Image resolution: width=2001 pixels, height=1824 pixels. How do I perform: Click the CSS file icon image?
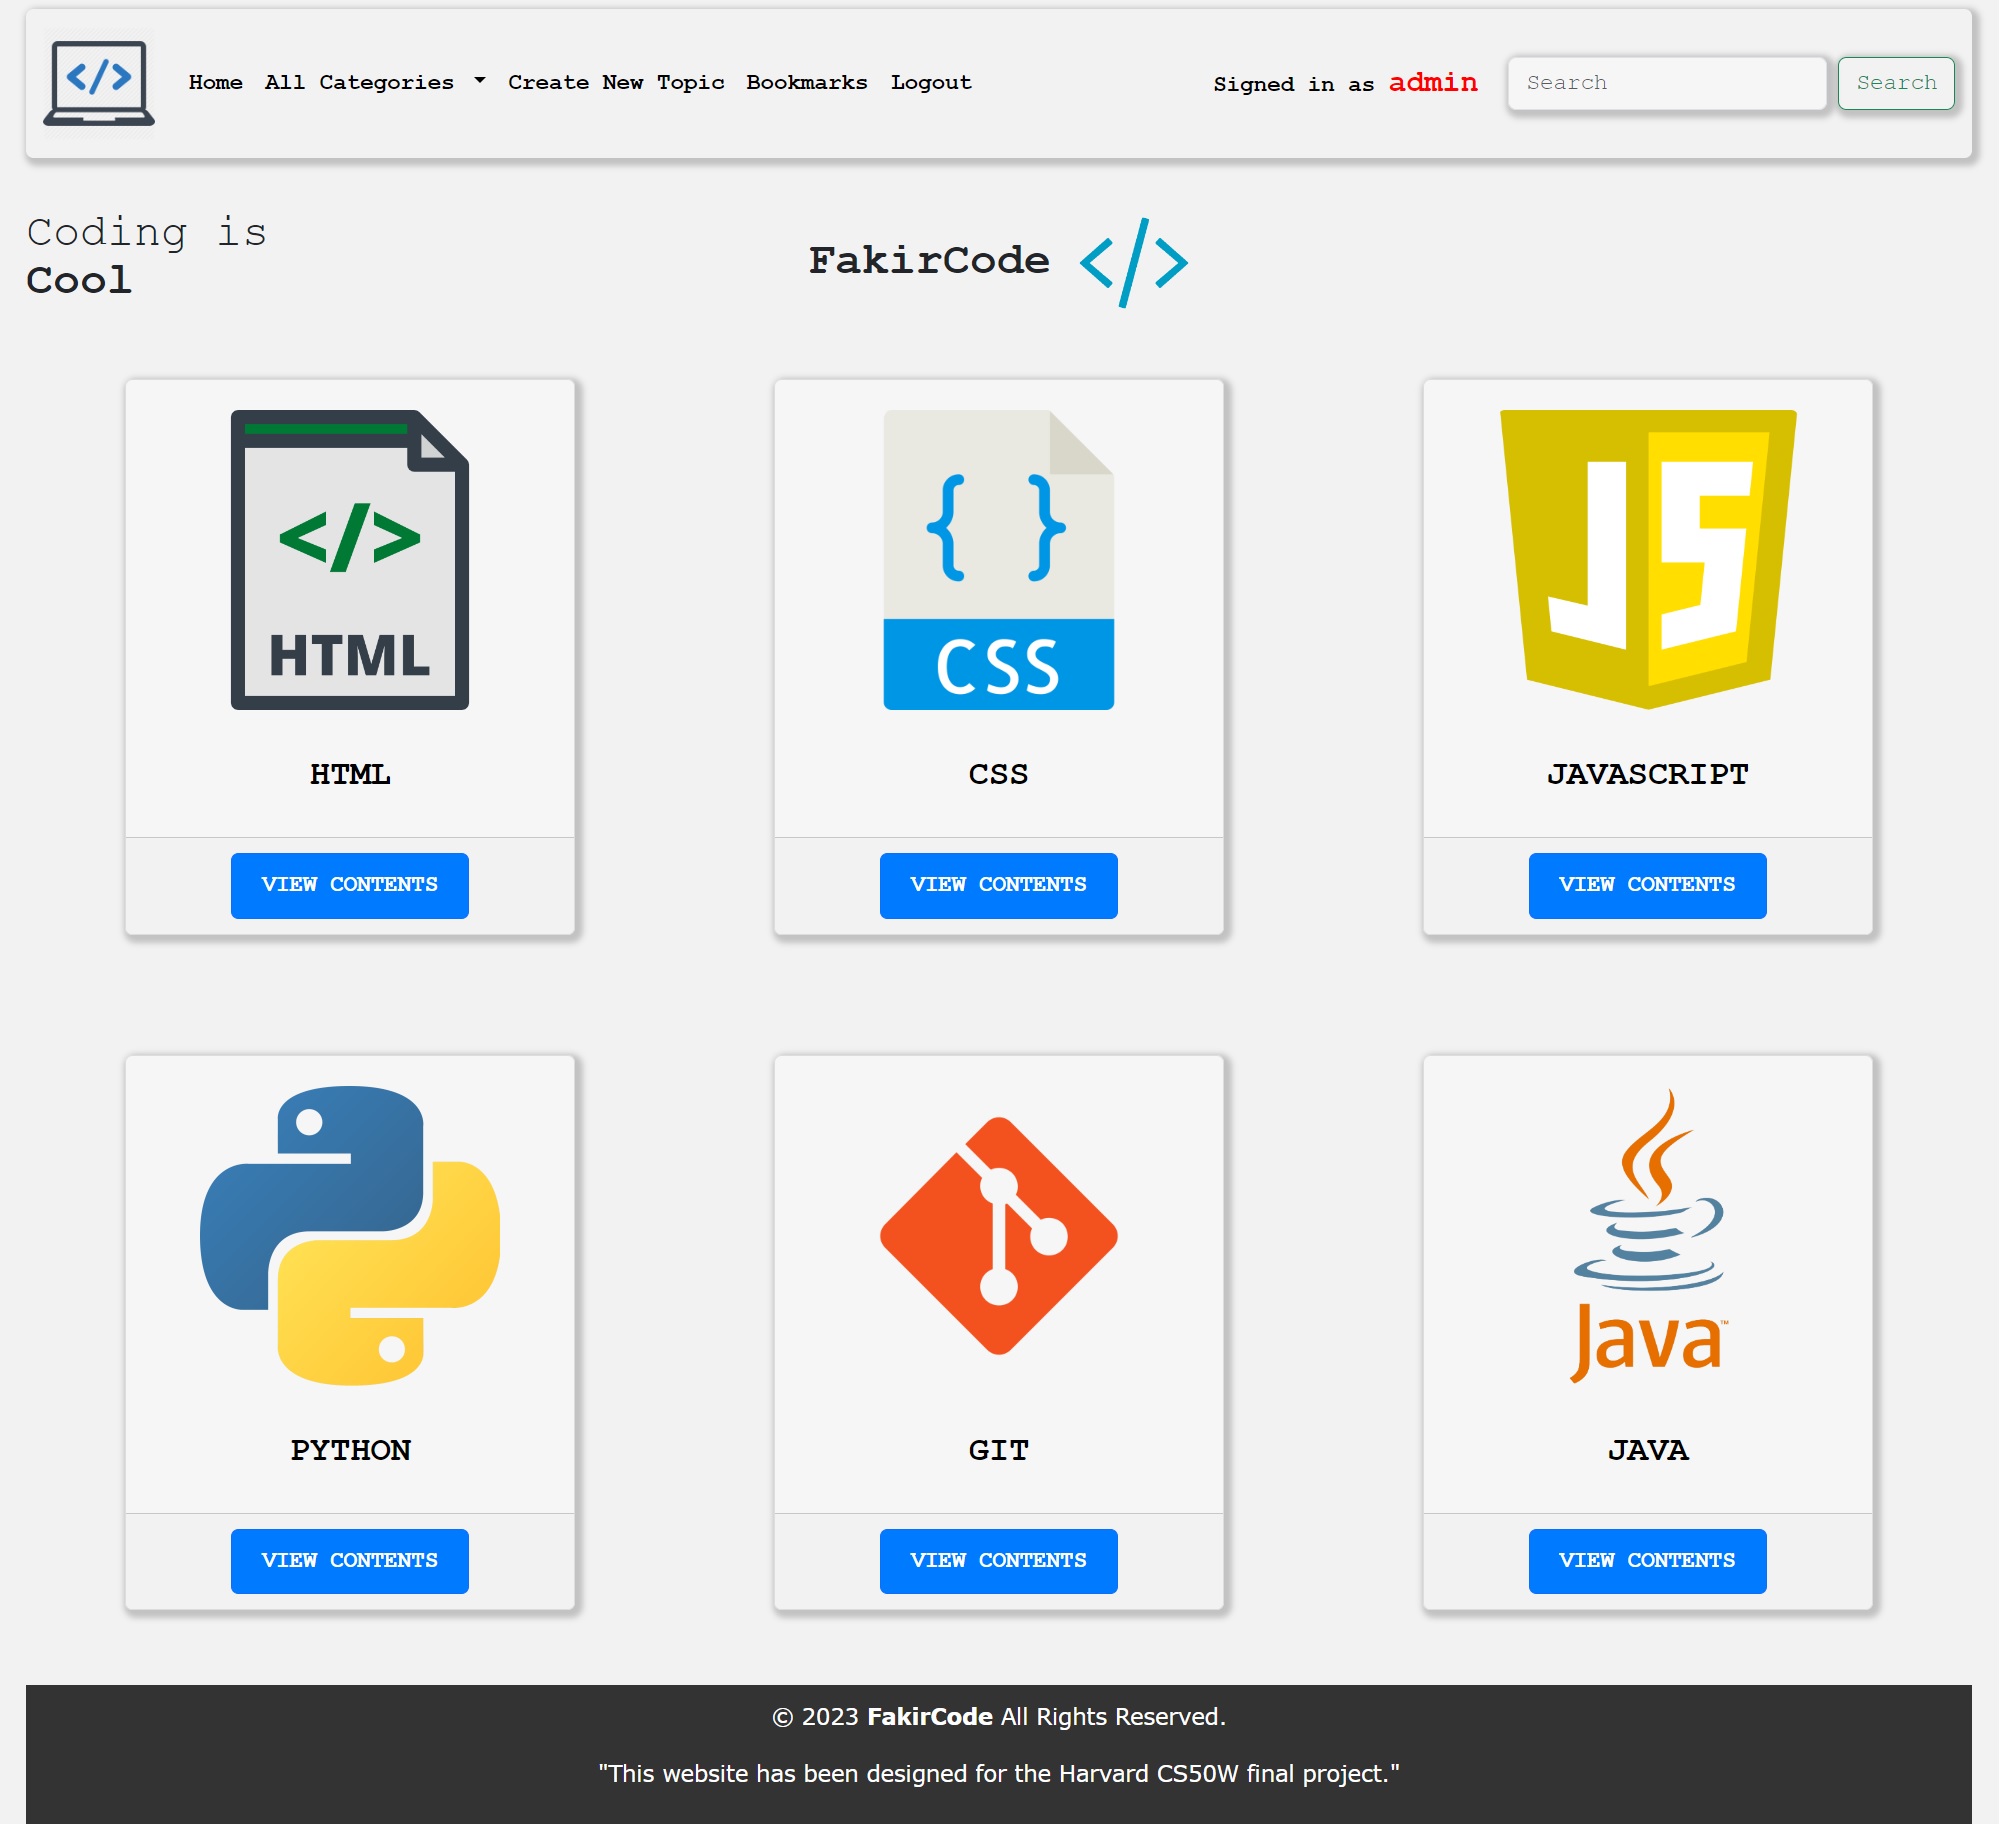(x=997, y=559)
